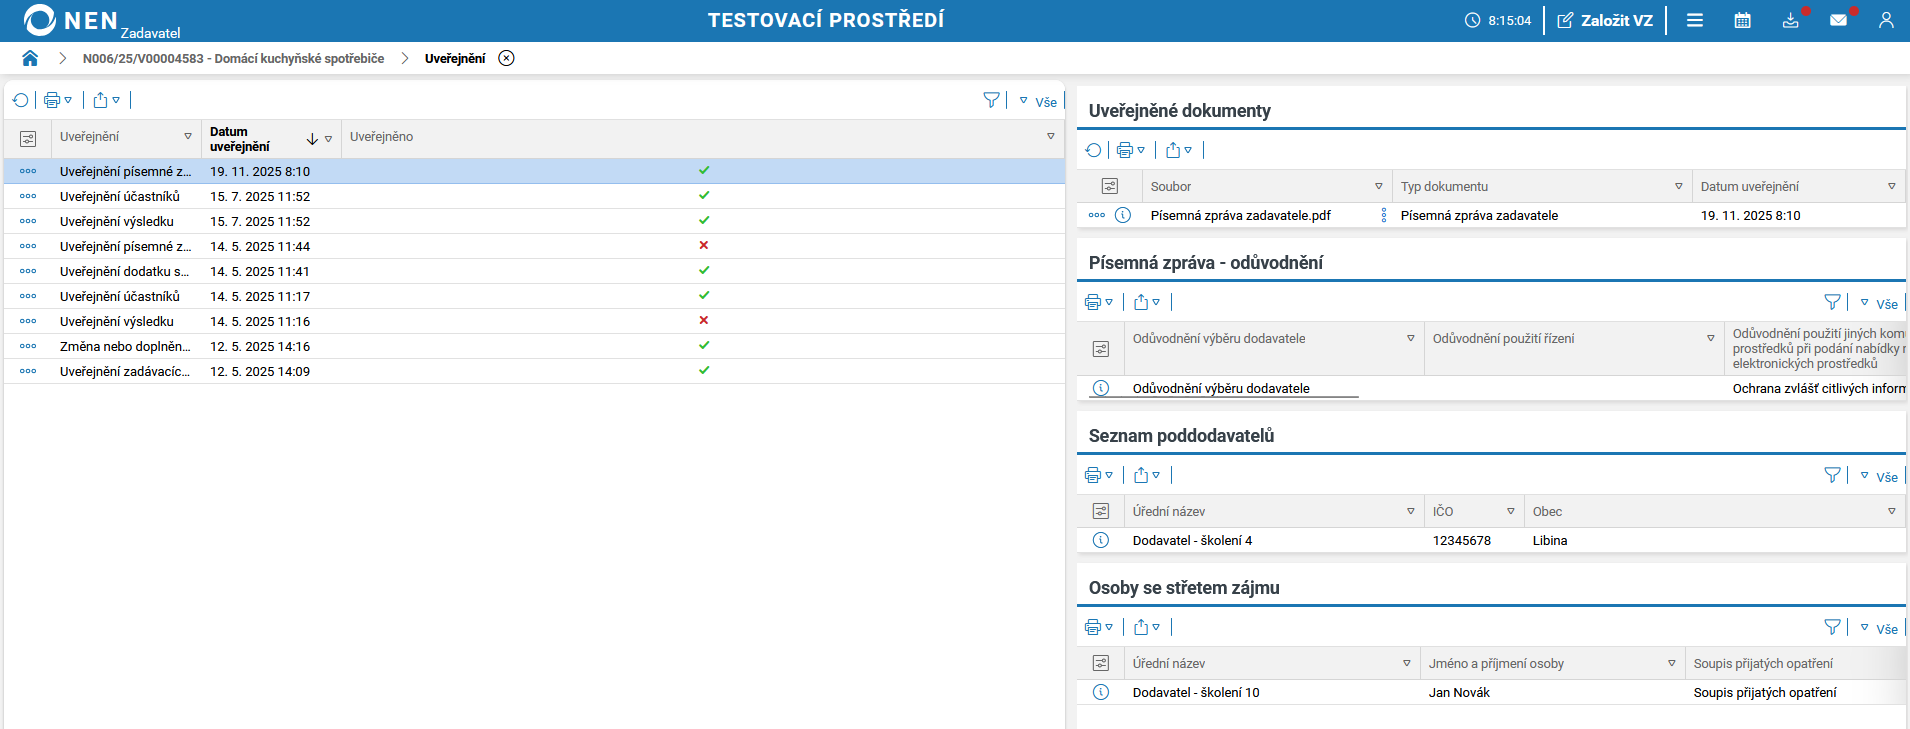Click the NEN logo
1910x729 pixels.
click(x=70, y=20)
